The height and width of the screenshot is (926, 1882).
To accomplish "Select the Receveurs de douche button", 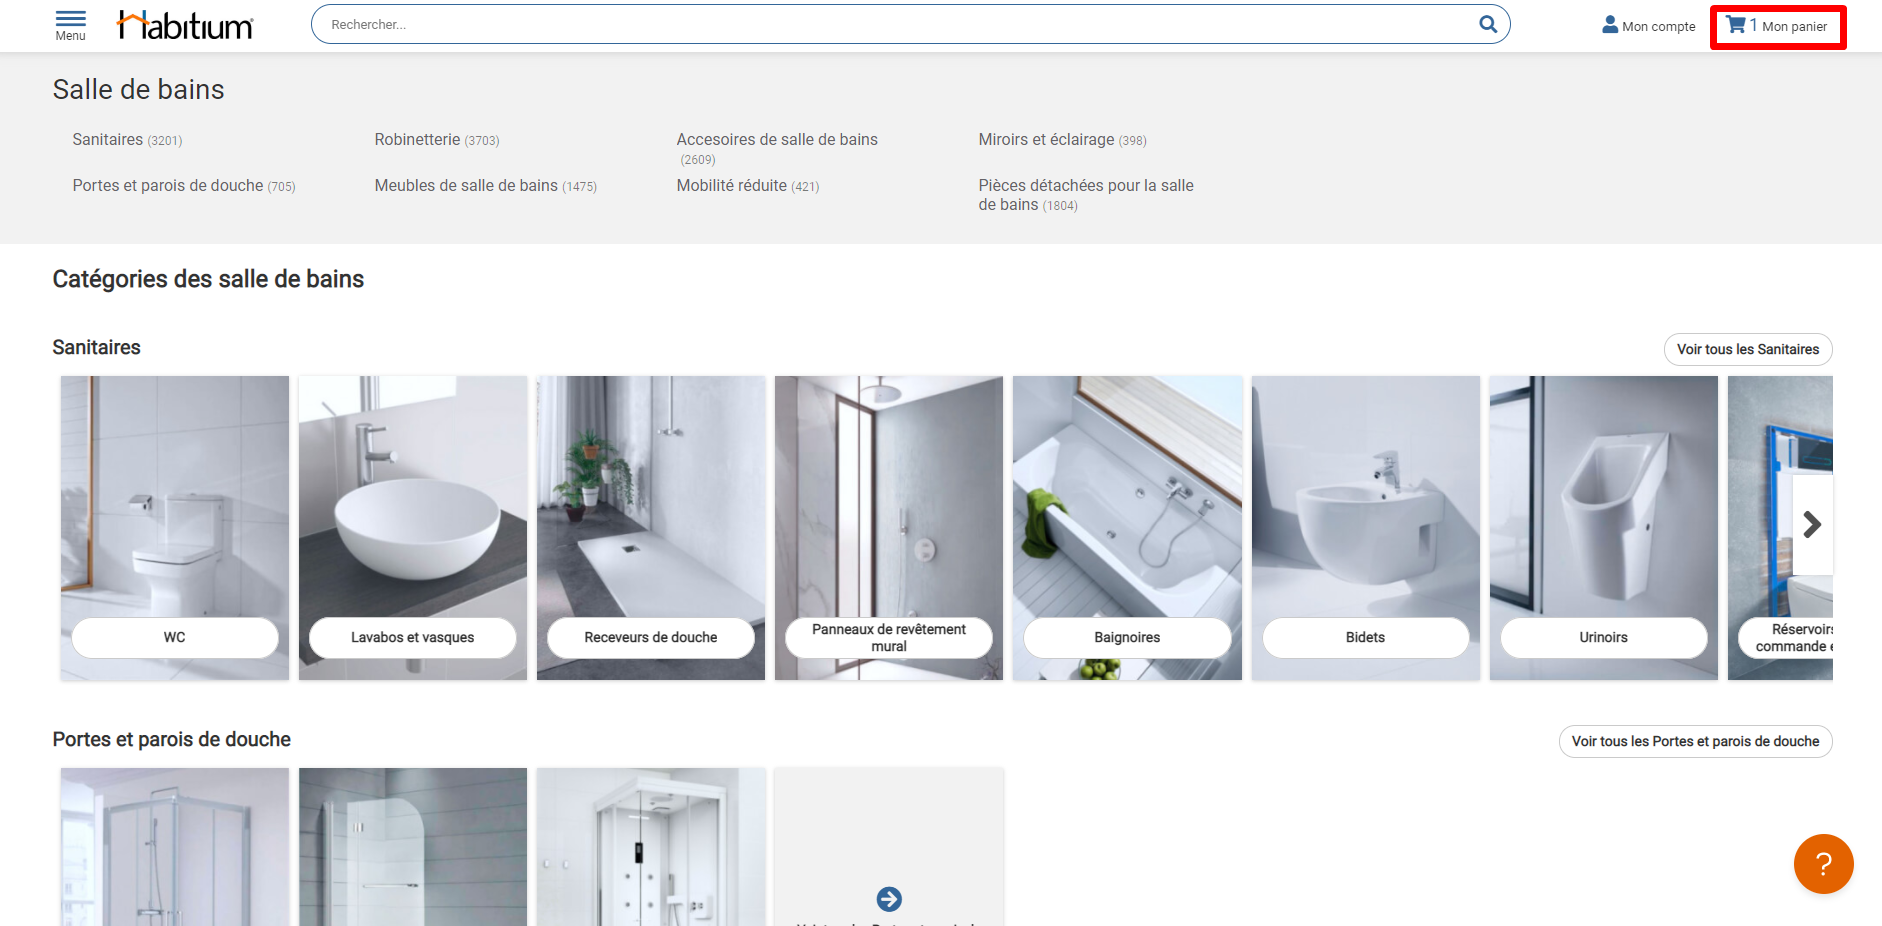I will (x=651, y=637).
